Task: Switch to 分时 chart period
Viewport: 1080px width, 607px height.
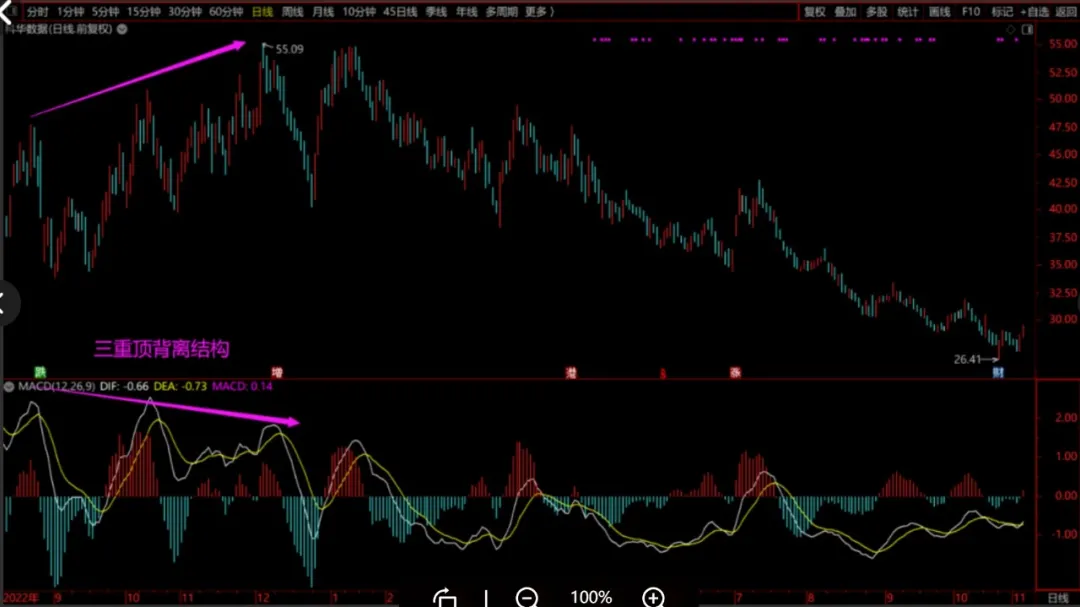Action: point(37,12)
